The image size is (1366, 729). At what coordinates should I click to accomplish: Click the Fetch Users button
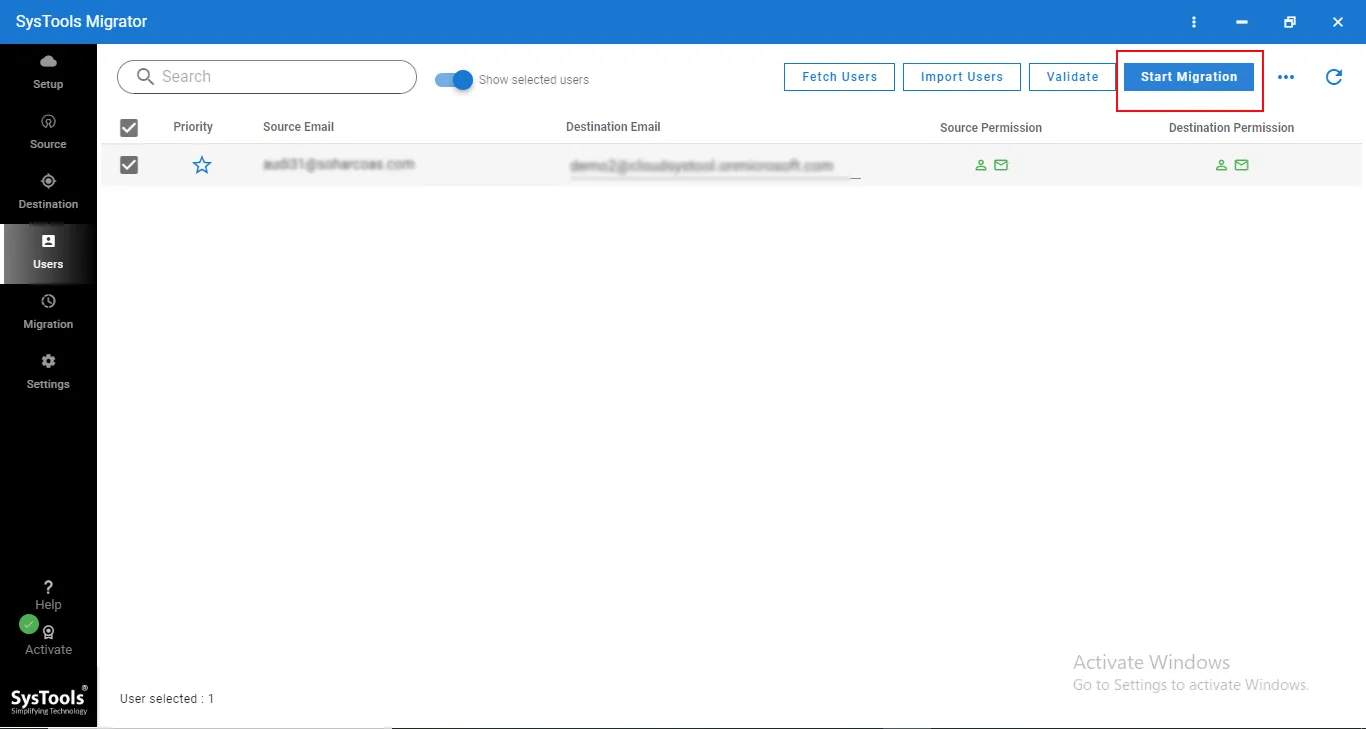point(839,77)
